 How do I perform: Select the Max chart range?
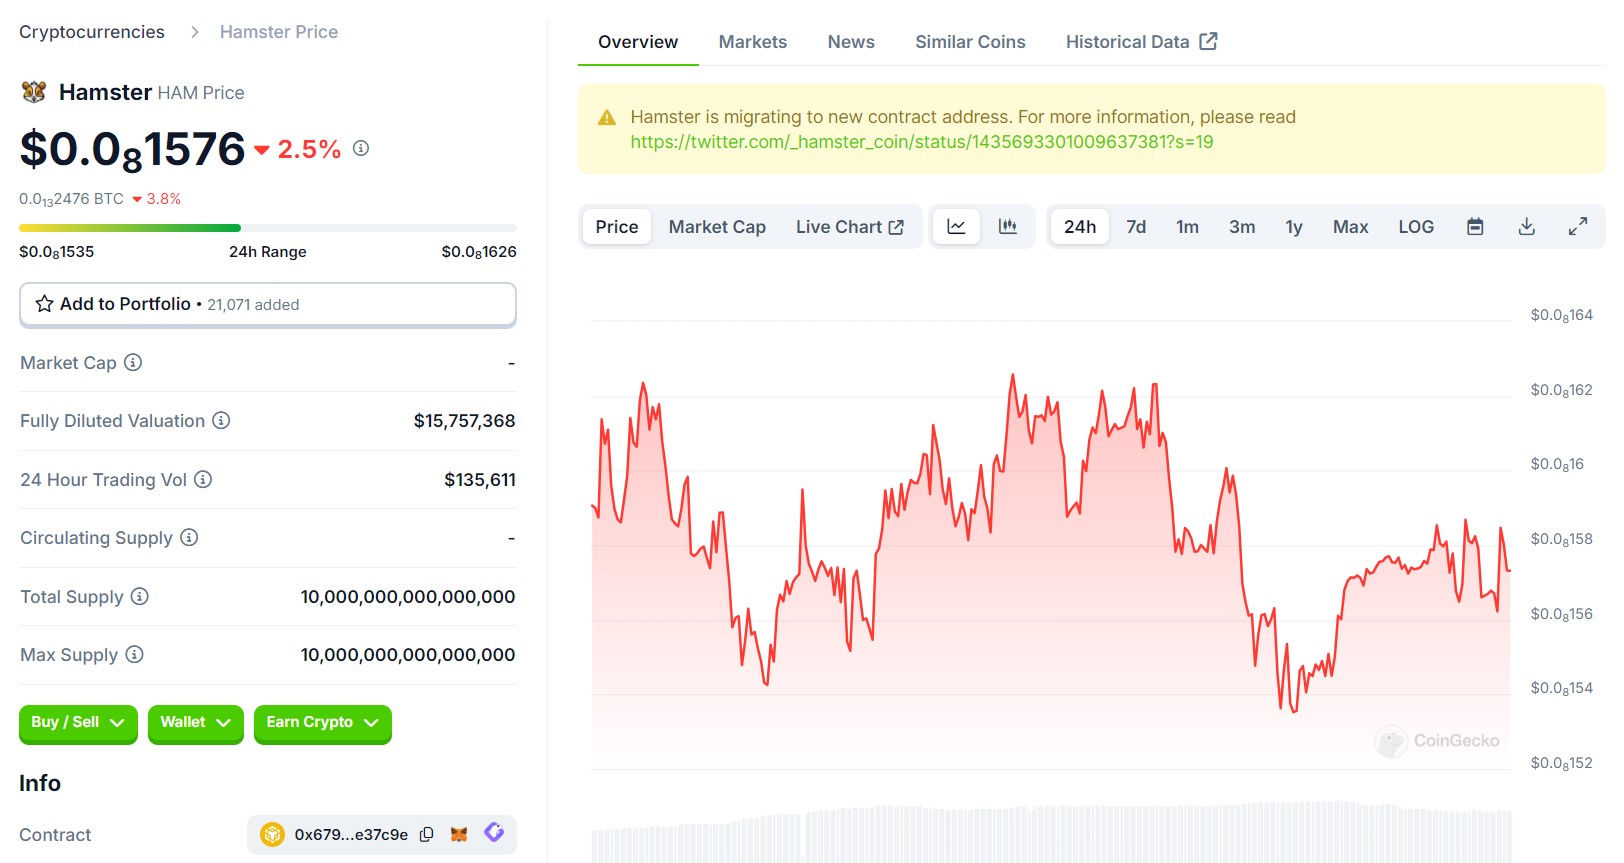[x=1350, y=227]
